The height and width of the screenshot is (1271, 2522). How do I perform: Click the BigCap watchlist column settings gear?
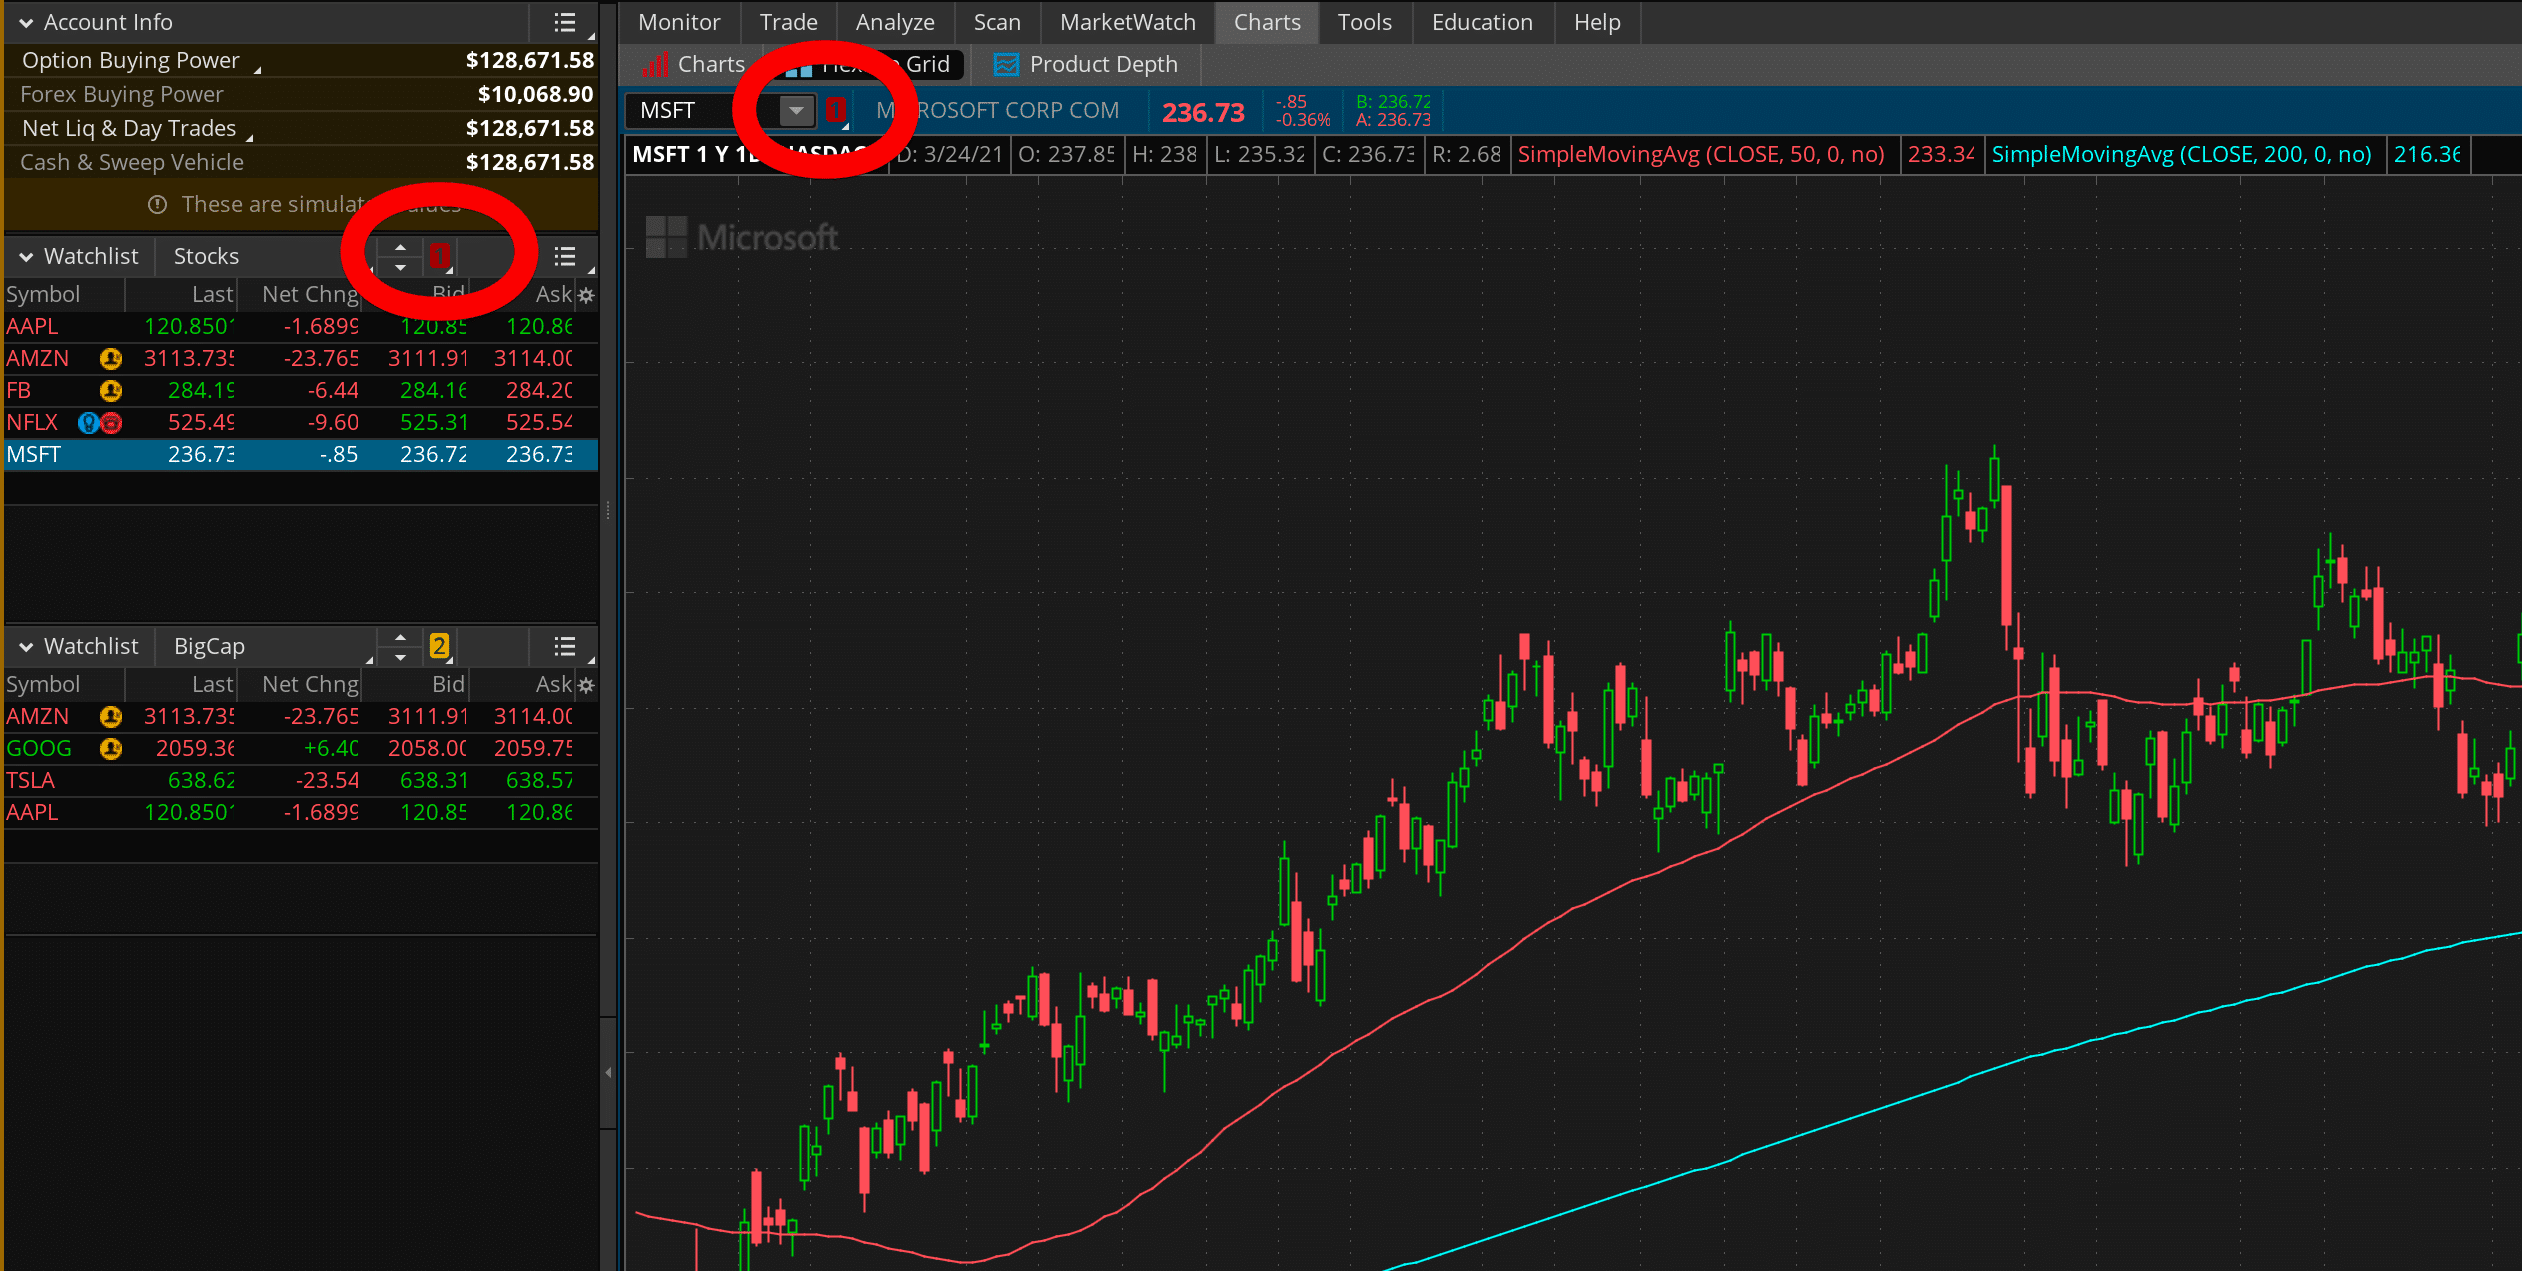pos(587,685)
